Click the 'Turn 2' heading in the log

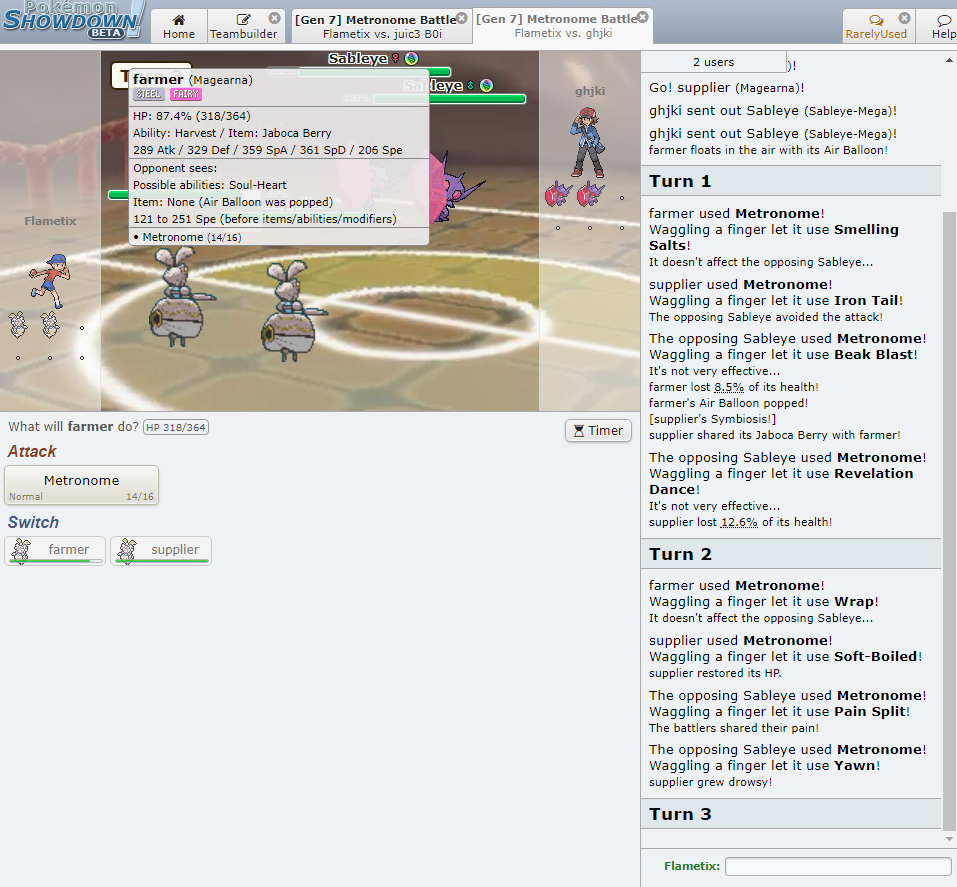[x=681, y=554]
